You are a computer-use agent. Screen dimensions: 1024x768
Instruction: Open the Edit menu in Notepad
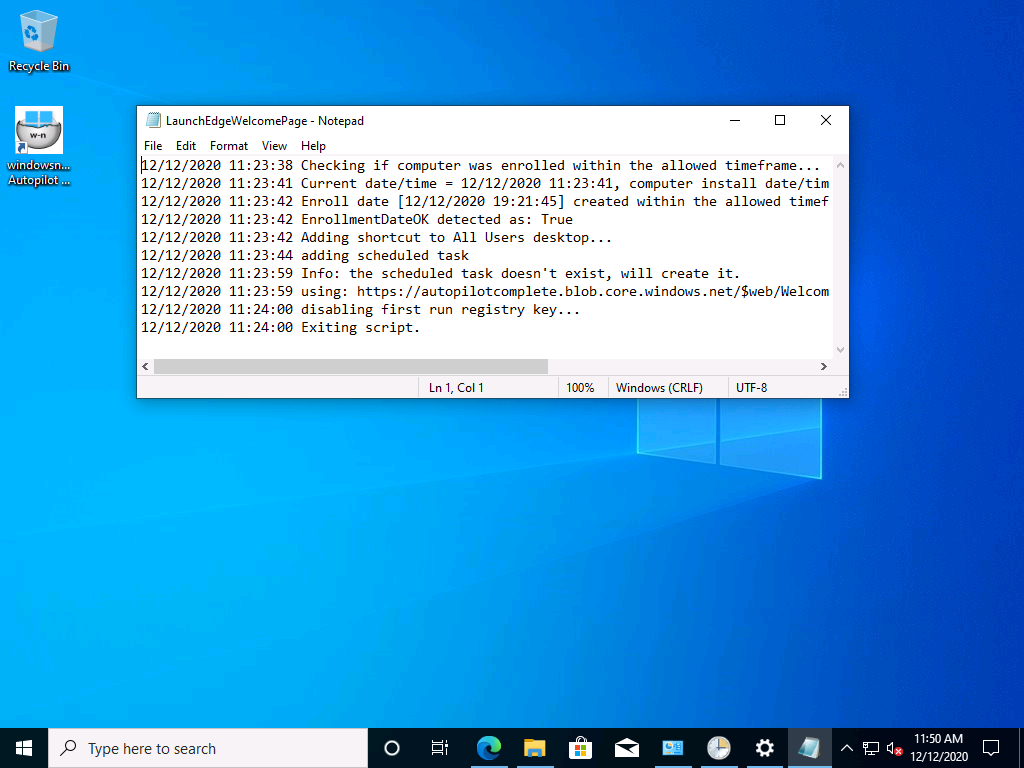(x=185, y=146)
